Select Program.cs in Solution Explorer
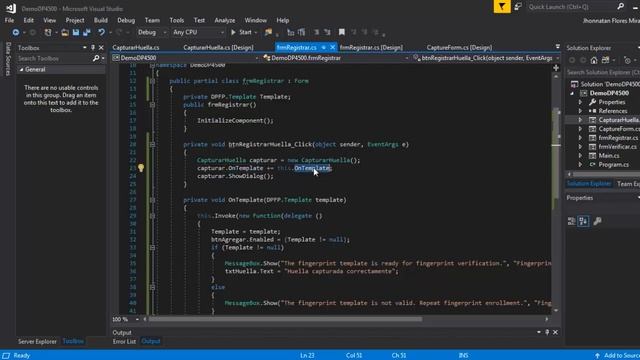The image size is (640, 360). click(x=613, y=164)
